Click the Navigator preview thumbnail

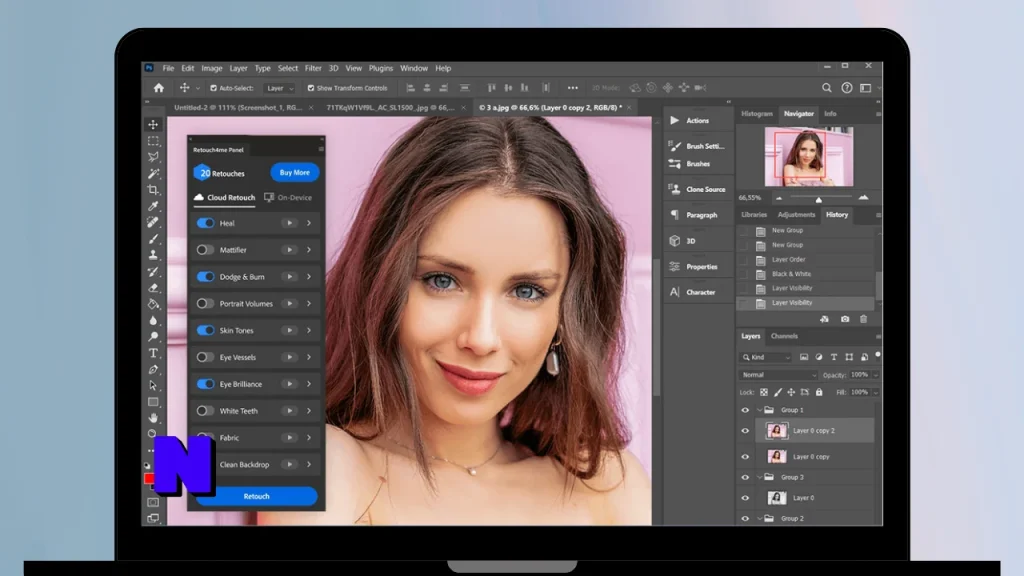(x=808, y=157)
